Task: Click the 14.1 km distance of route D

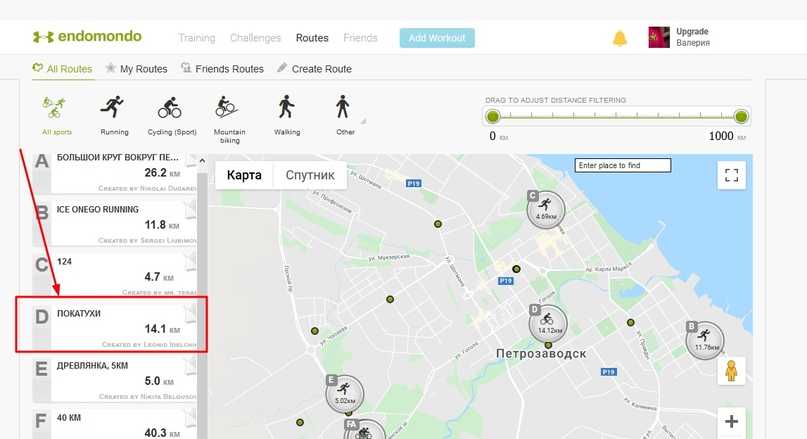Action: tap(162, 329)
